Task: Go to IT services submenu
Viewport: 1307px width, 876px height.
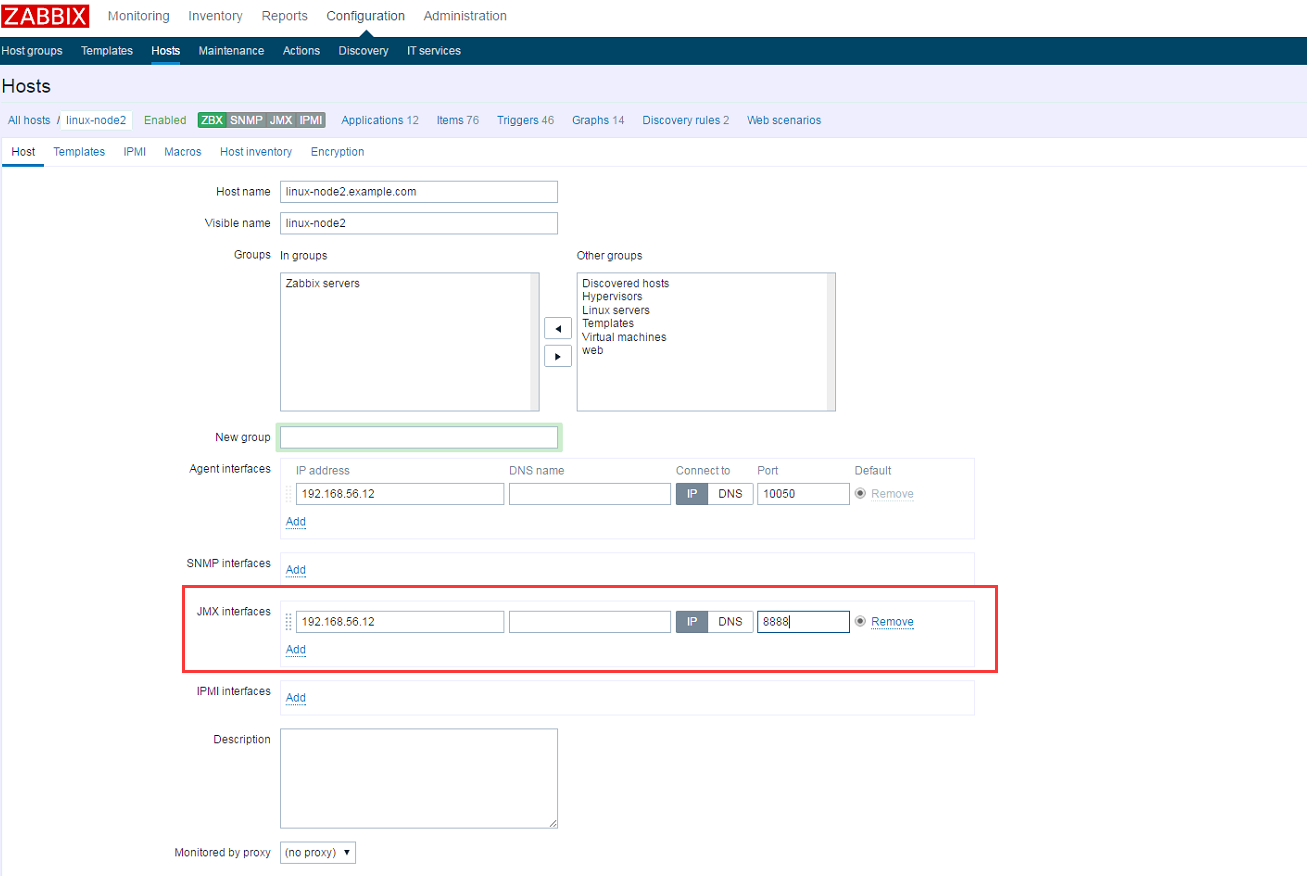Action: pyautogui.click(x=434, y=51)
